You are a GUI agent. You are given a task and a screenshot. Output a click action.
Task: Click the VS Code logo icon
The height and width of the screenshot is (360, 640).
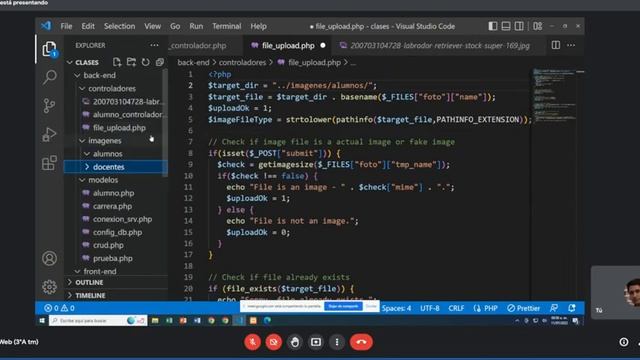click(x=46, y=26)
